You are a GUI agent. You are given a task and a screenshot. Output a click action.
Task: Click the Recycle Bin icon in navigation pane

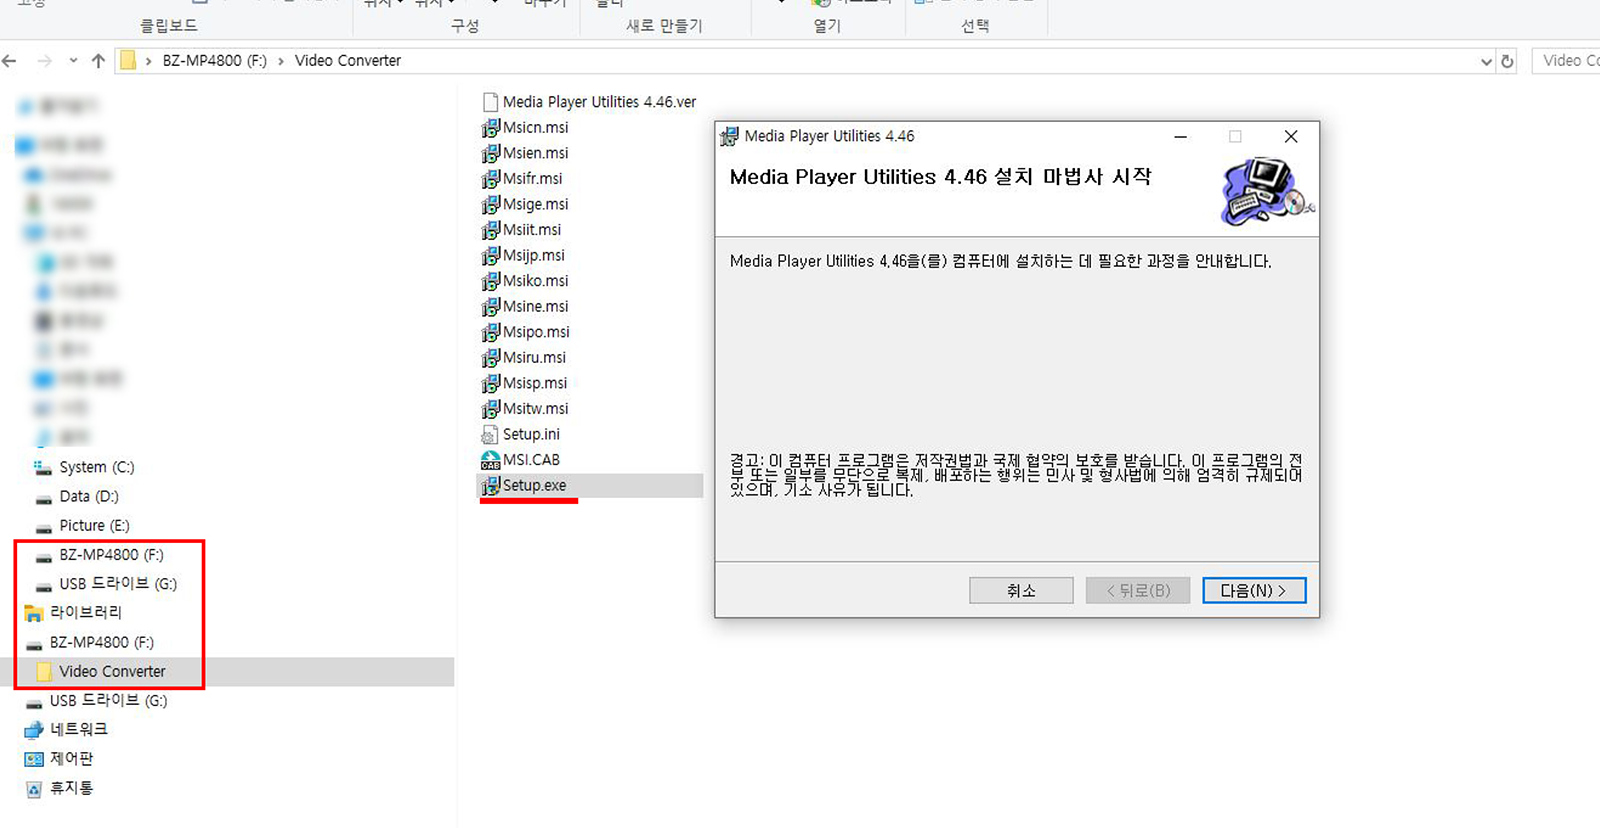click(x=34, y=789)
